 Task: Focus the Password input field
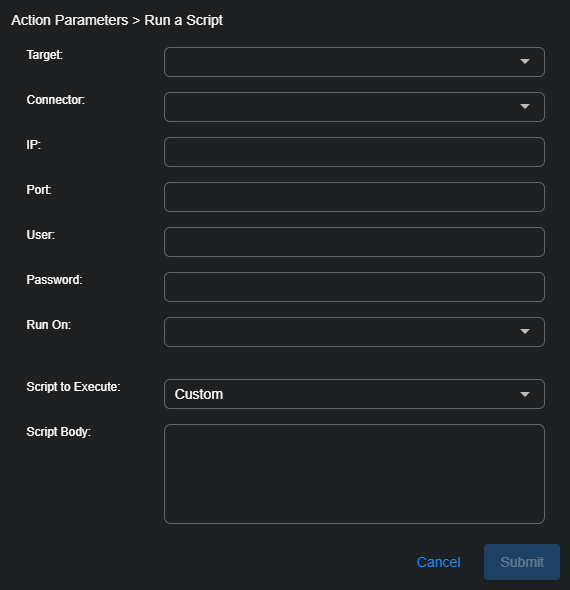[354, 287]
